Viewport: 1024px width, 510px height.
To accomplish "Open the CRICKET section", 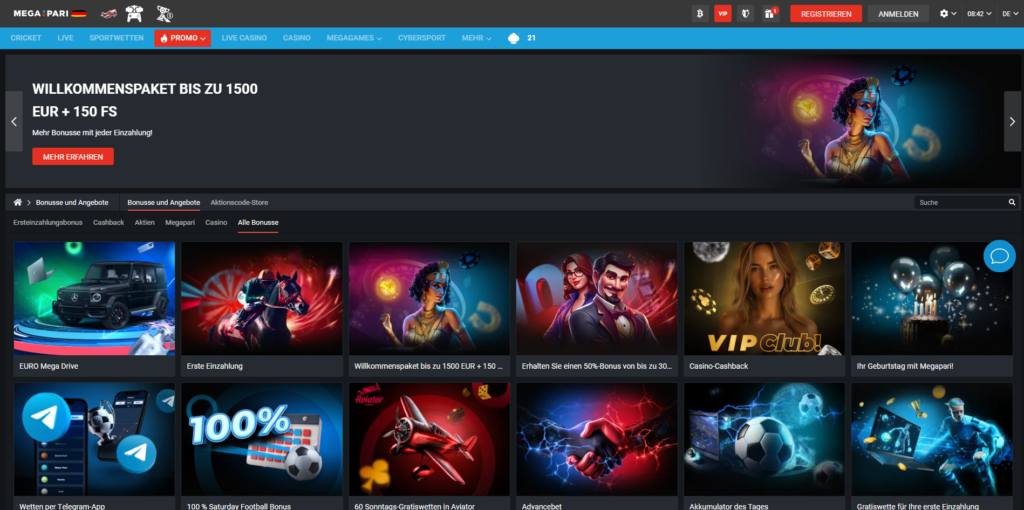I will (26, 39).
